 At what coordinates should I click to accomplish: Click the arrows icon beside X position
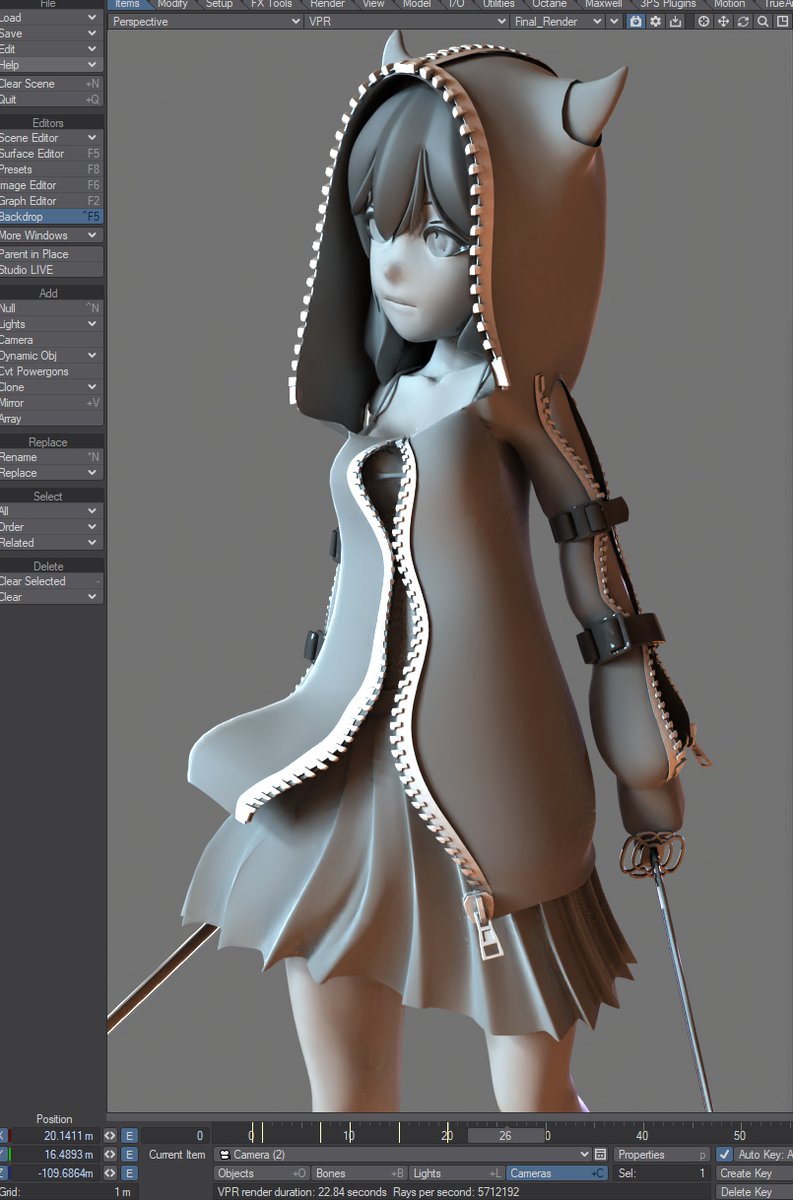tap(110, 1136)
